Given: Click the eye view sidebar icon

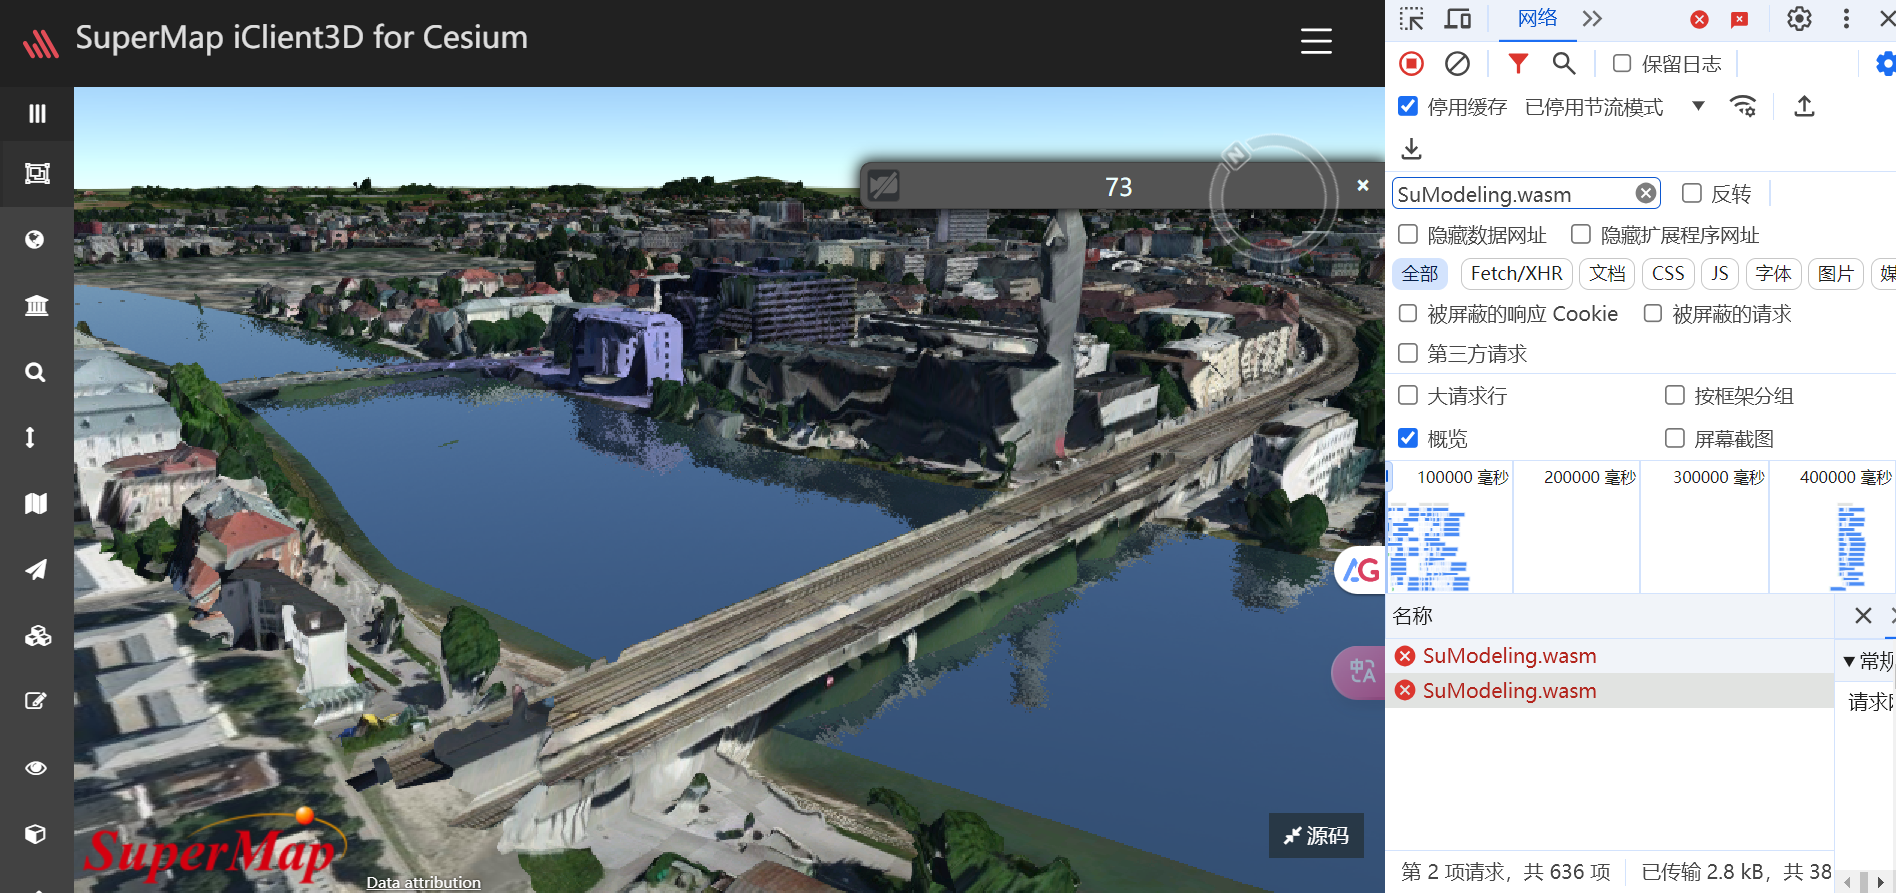Looking at the screenshot, I should (36, 768).
